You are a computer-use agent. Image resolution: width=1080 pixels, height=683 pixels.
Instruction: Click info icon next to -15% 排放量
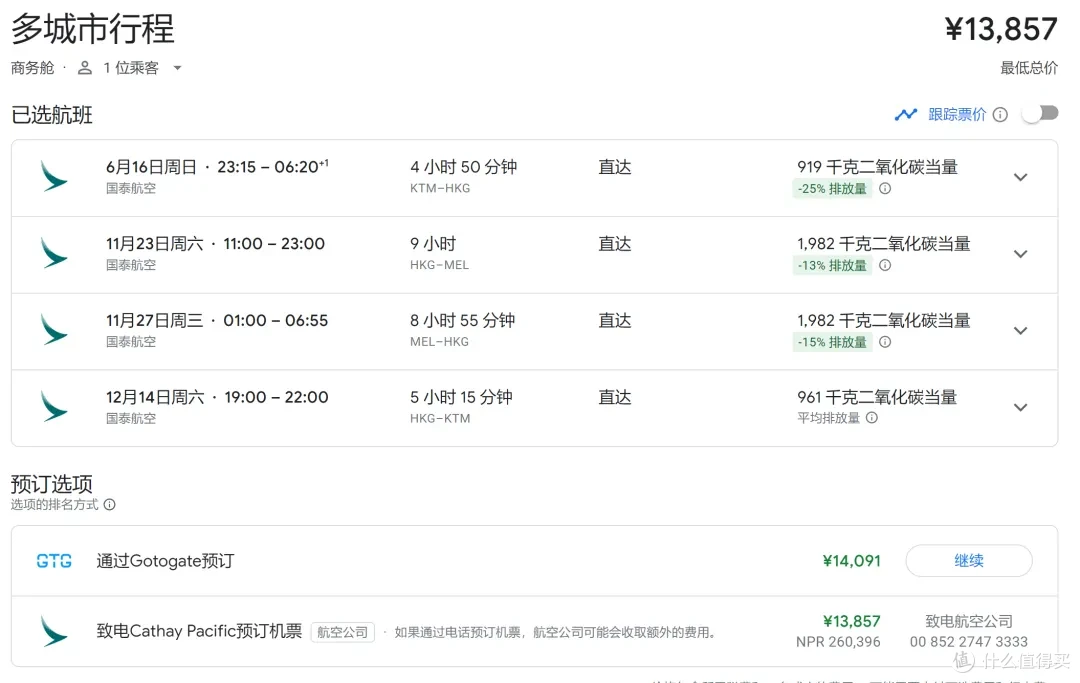885,342
